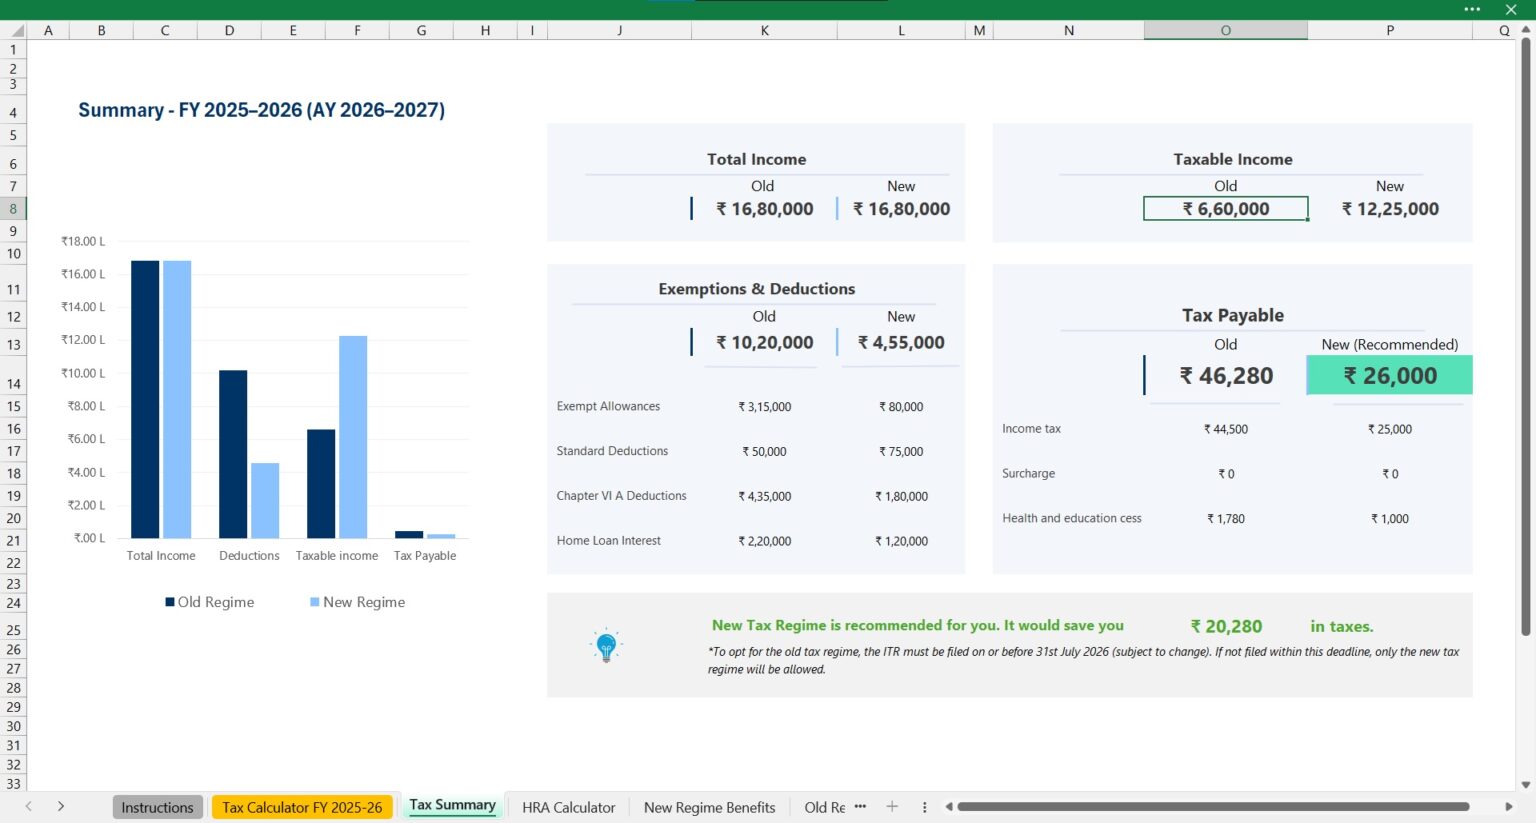Image resolution: width=1536 pixels, height=823 pixels.
Task: Select the ₹6,60,000 Taxable Income Old cell
Action: (x=1225, y=208)
